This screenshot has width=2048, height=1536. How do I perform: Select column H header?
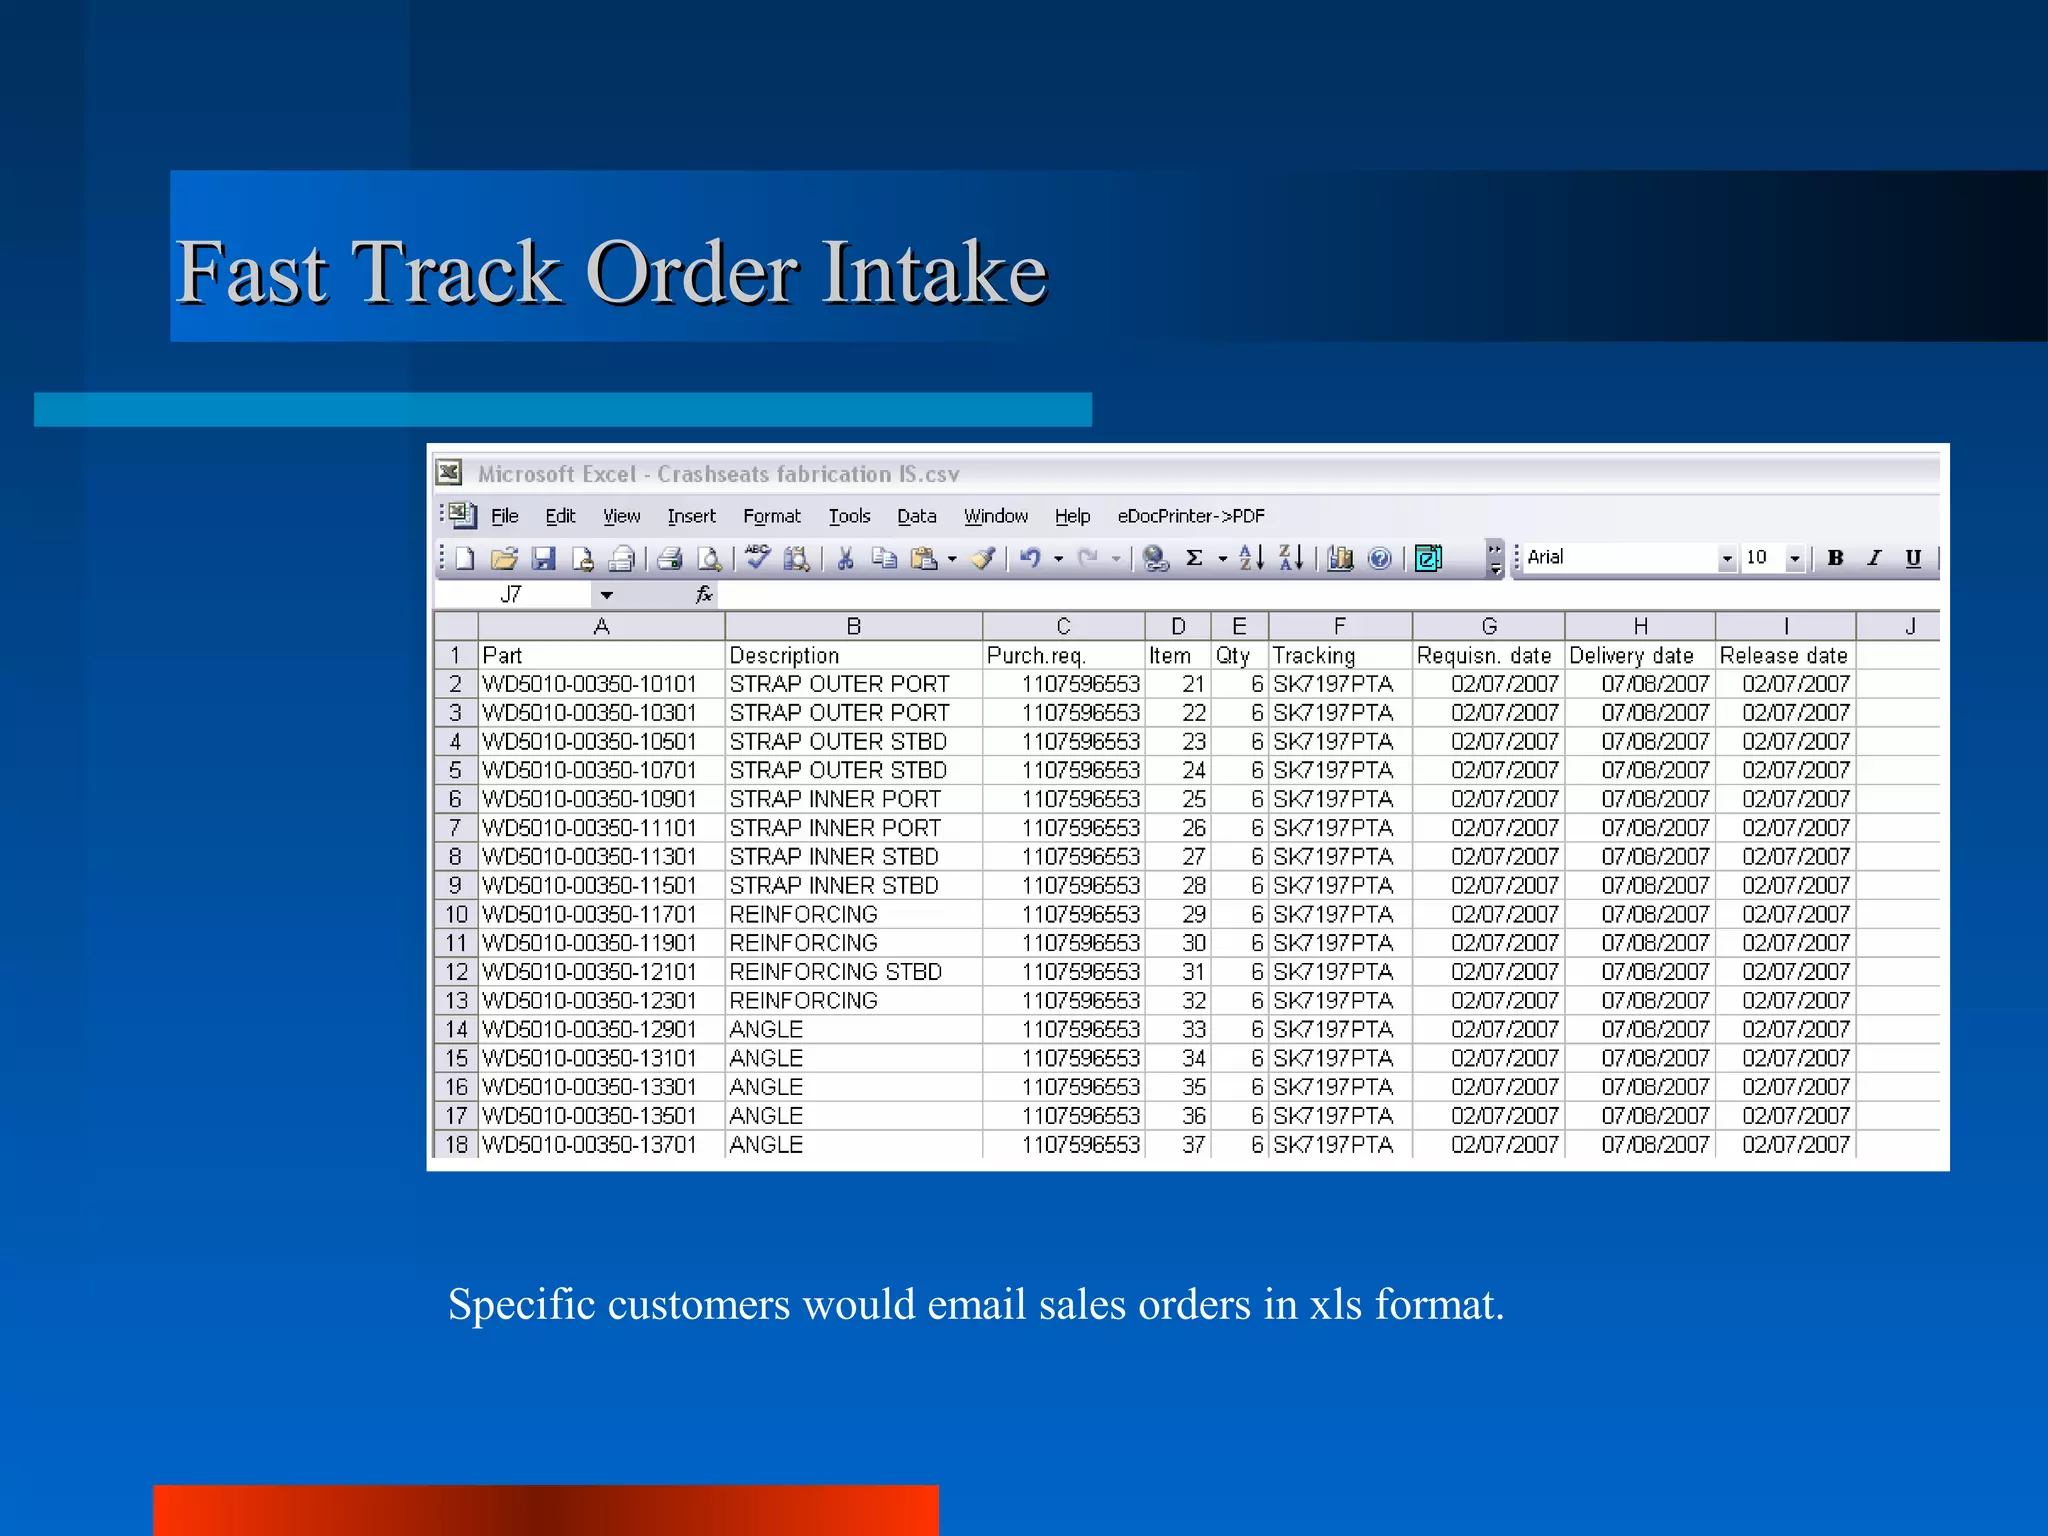click(1640, 626)
